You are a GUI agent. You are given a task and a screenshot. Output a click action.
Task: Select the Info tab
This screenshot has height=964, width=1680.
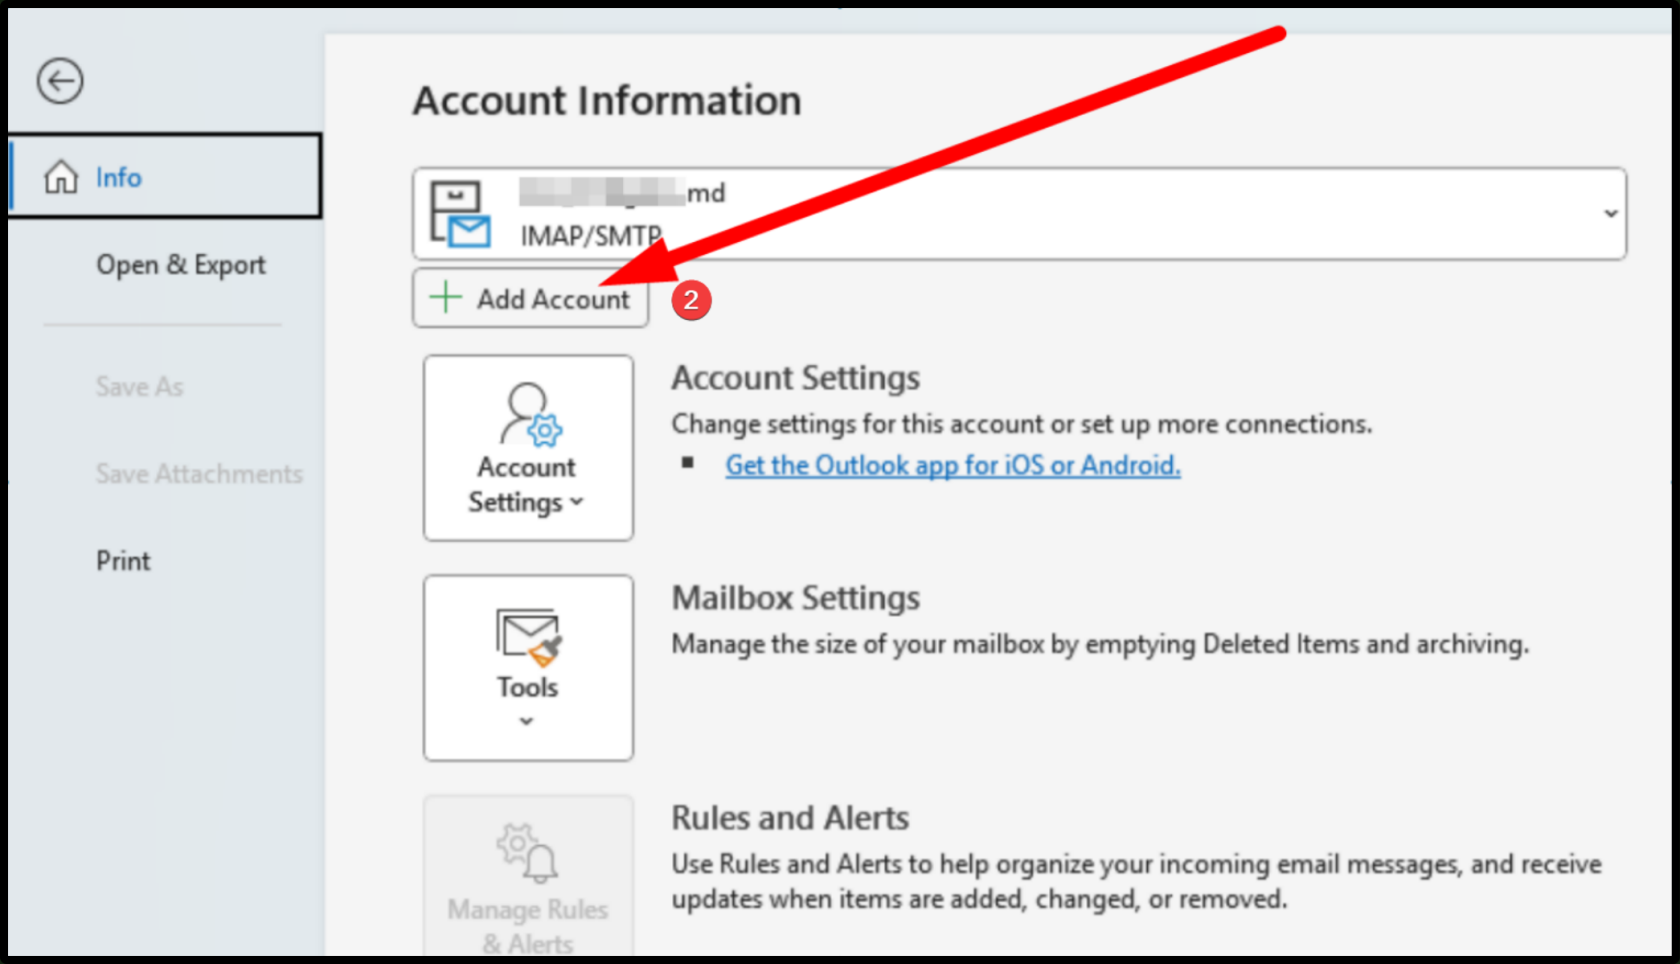(165, 176)
